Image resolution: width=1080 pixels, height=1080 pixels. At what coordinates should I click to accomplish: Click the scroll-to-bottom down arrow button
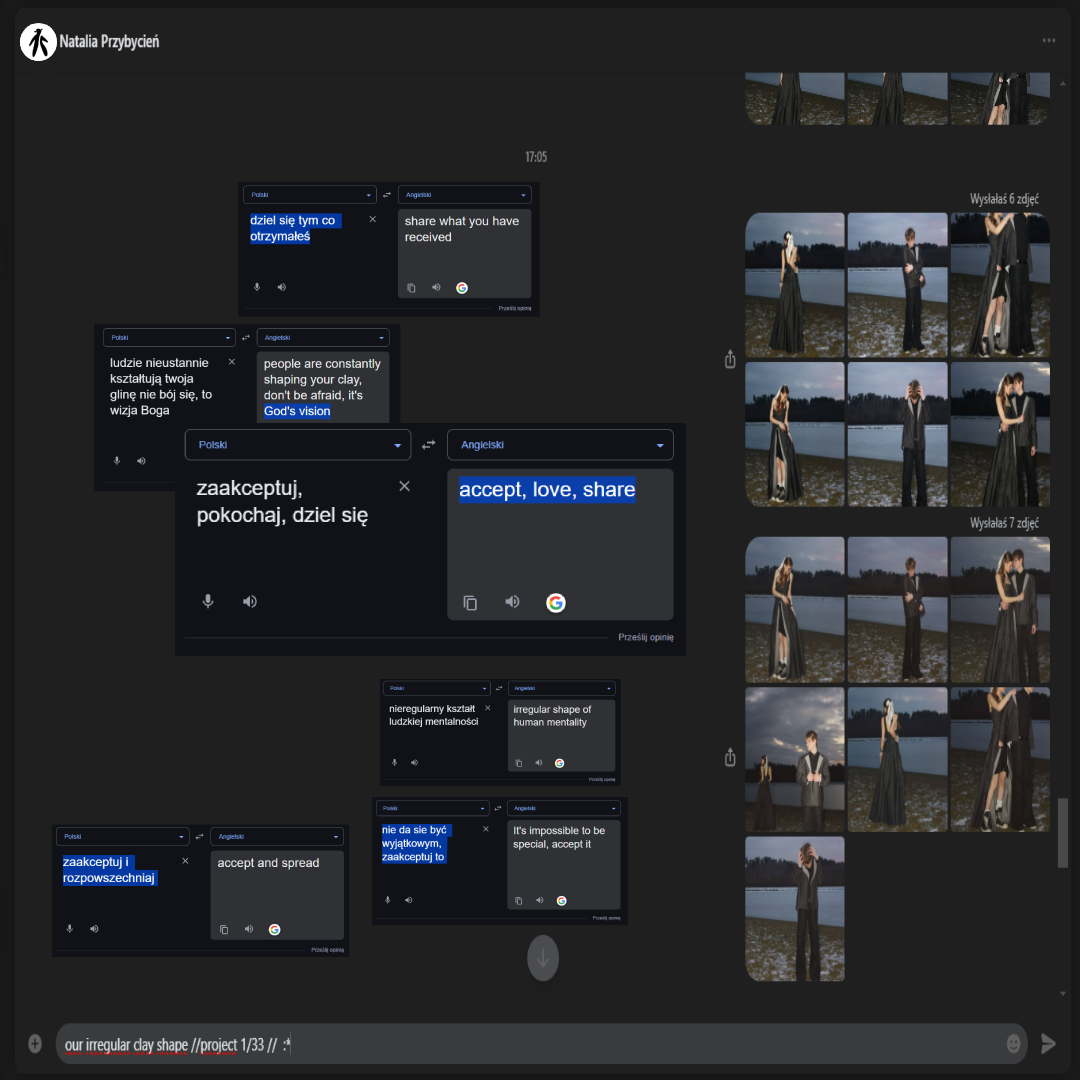point(543,958)
